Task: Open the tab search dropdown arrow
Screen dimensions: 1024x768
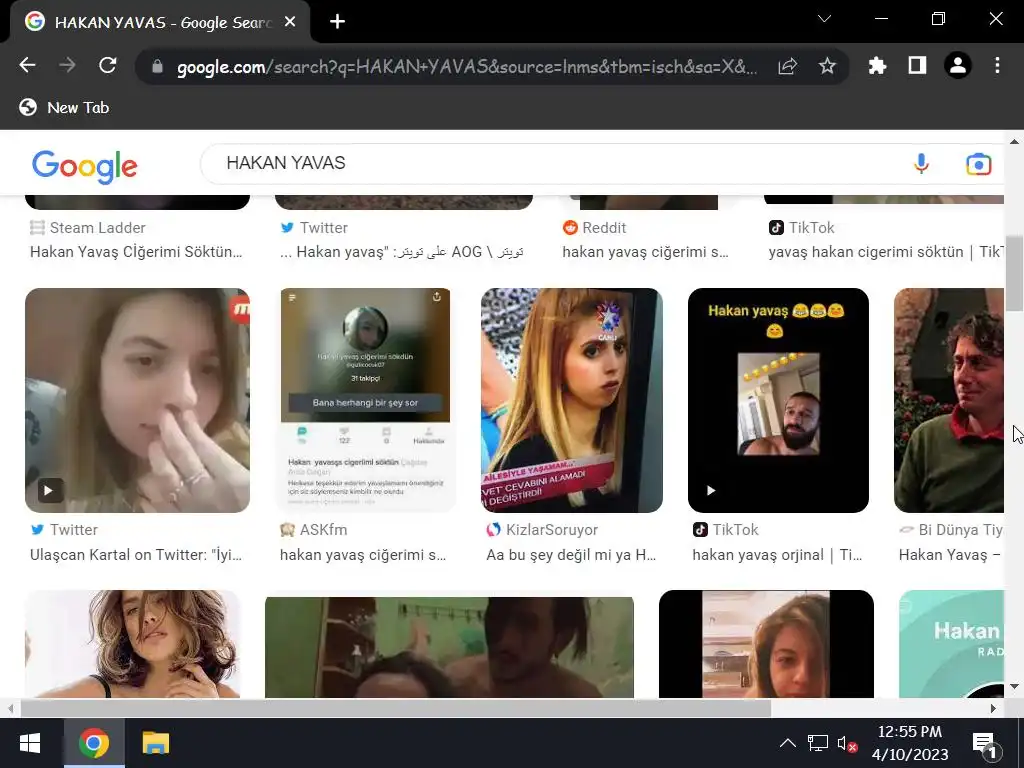Action: [825, 19]
